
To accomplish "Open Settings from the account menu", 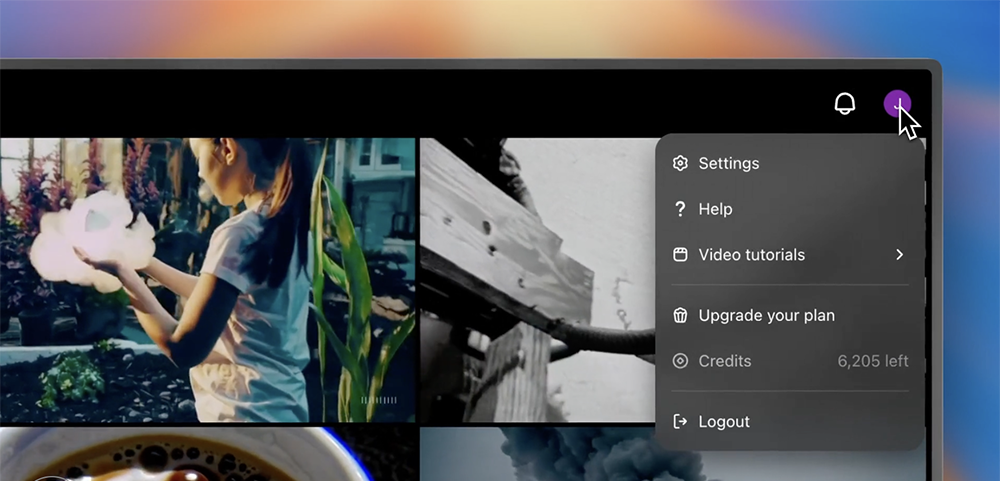I will pyautogui.click(x=790, y=163).
